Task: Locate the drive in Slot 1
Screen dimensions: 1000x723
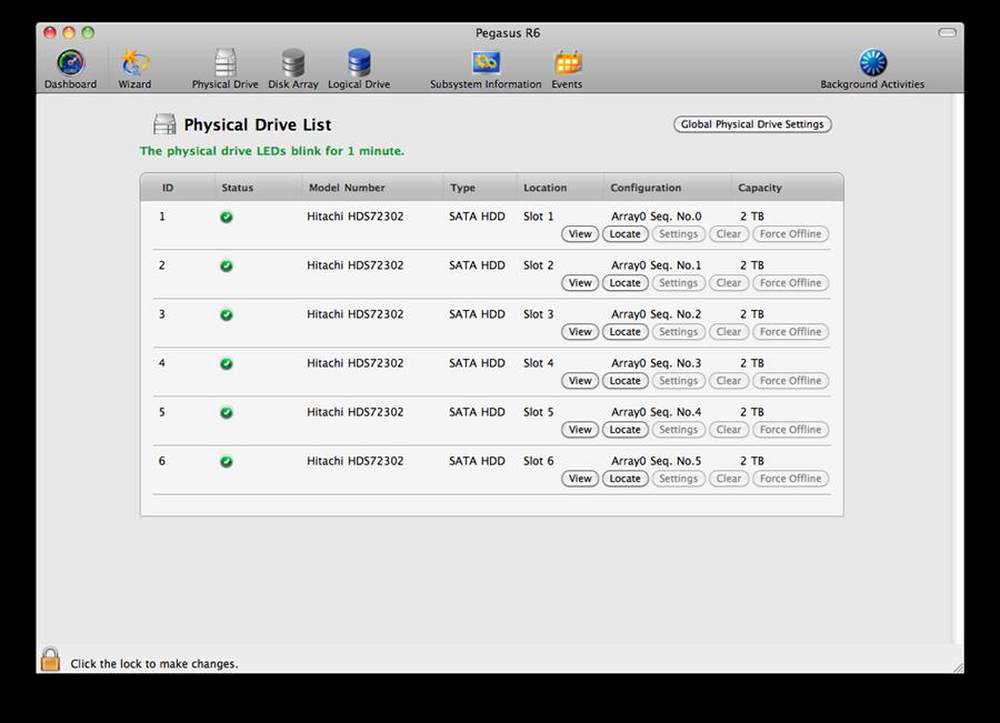Action: coord(625,234)
